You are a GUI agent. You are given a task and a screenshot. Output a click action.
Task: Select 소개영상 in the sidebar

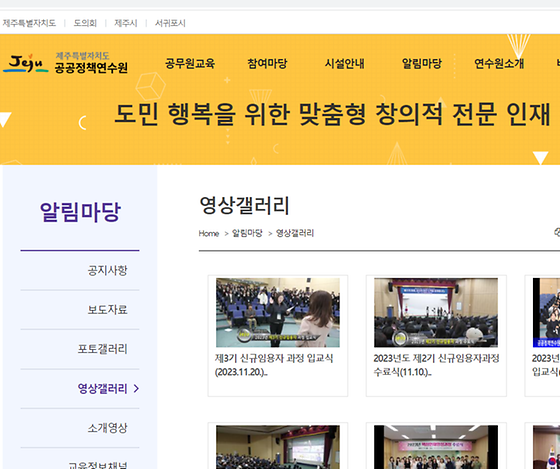(108, 428)
